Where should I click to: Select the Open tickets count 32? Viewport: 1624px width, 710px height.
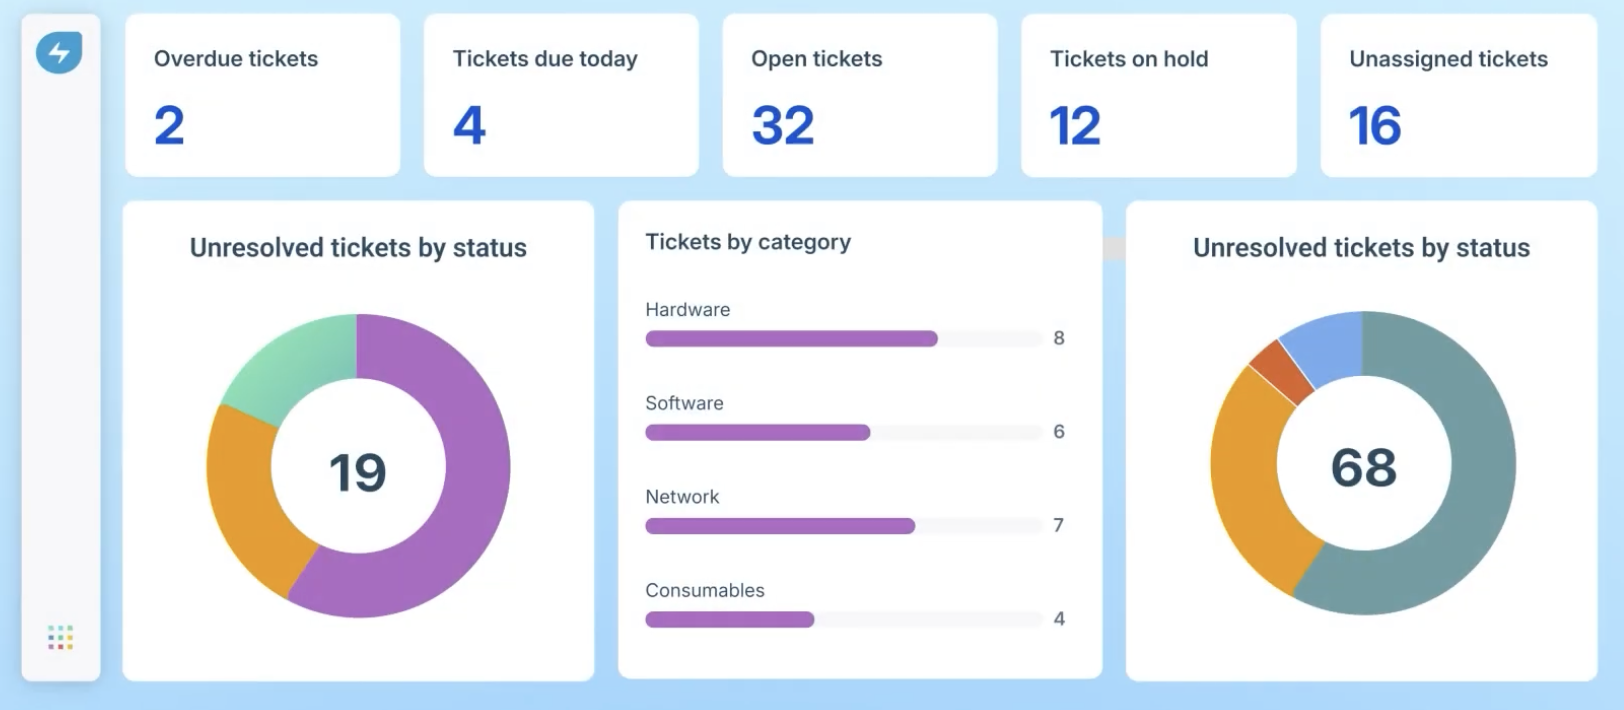(x=783, y=126)
